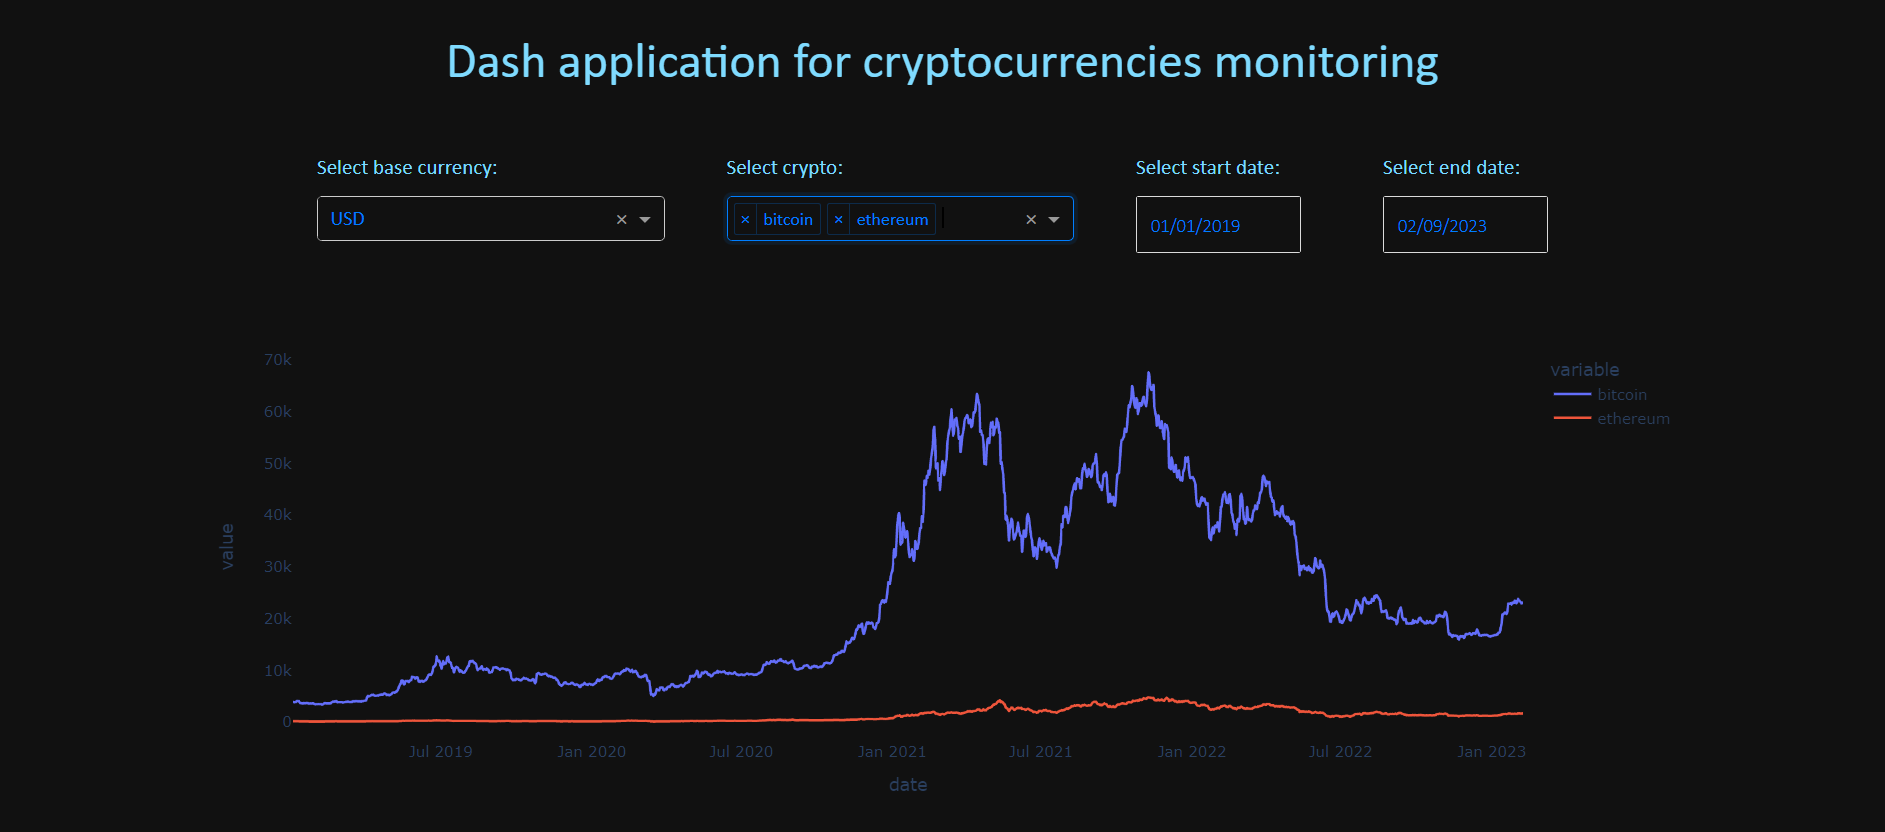Remove bitcoin chip with its × icon

coord(745,219)
